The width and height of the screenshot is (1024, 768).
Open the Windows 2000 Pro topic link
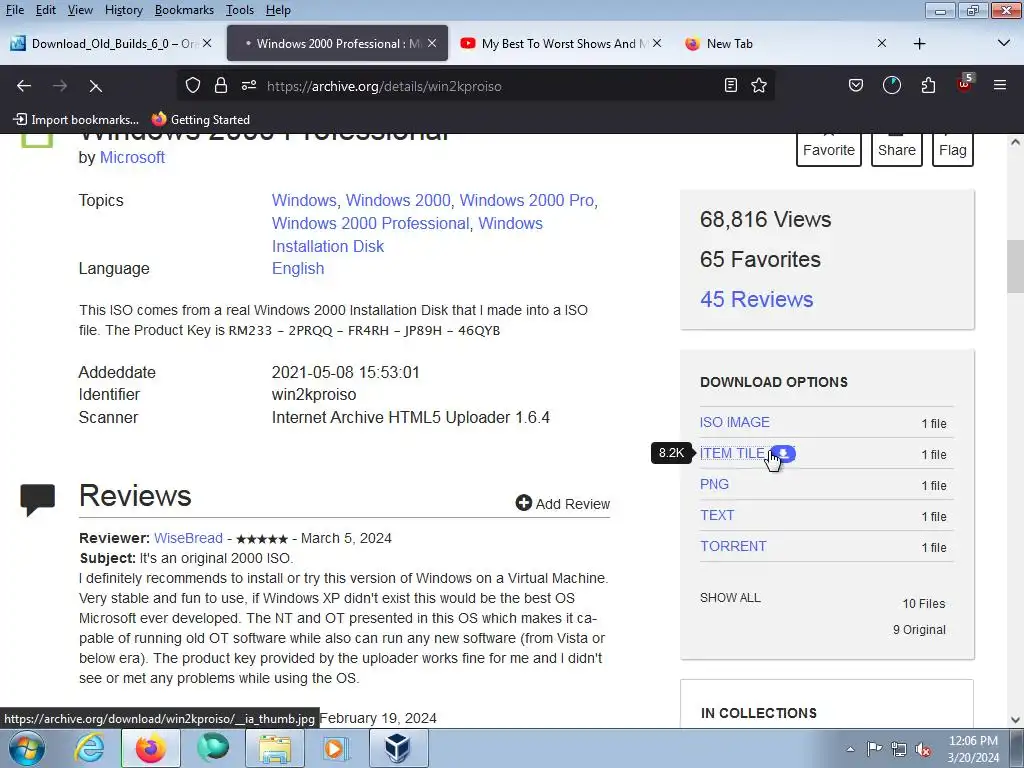[x=526, y=200]
